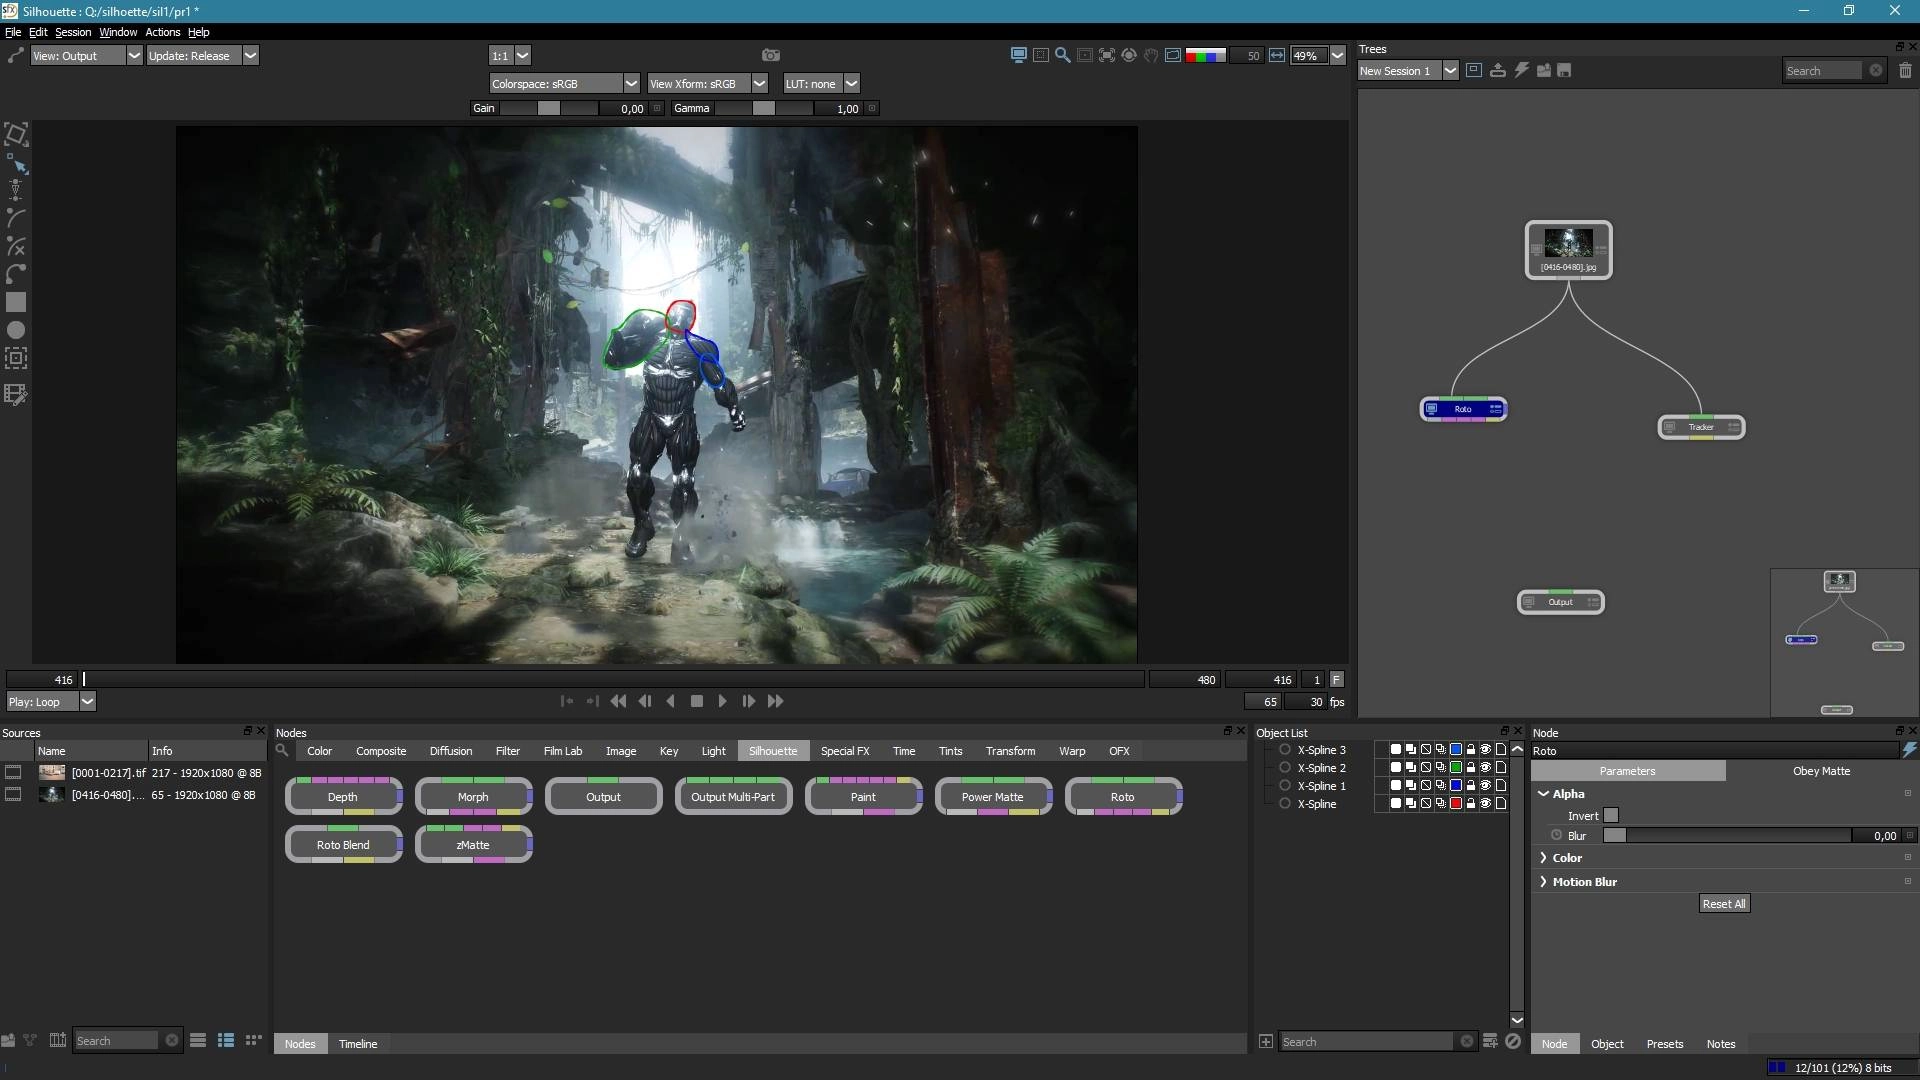Click the zMatte node button
Screen dimensions: 1920x1080
(x=473, y=845)
